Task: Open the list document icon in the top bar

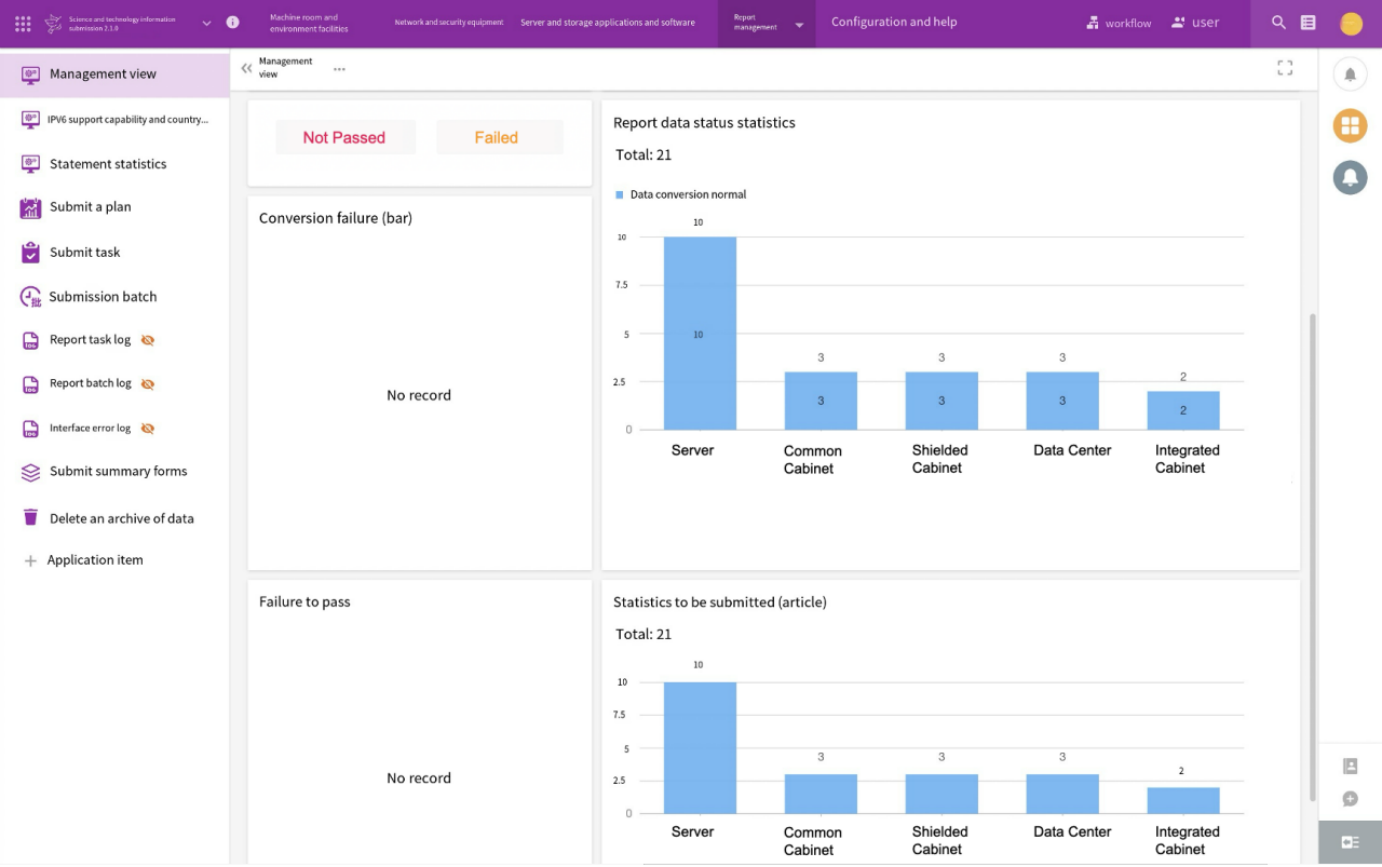Action: coord(1308,22)
